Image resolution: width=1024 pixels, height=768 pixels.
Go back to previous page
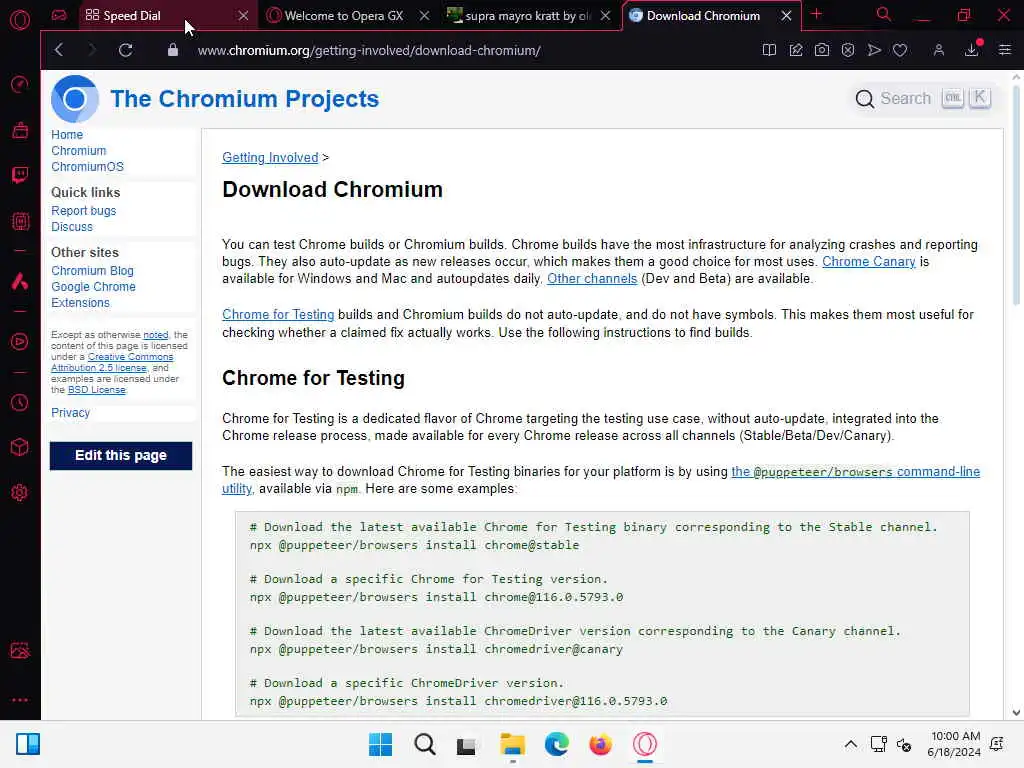pos(59,50)
